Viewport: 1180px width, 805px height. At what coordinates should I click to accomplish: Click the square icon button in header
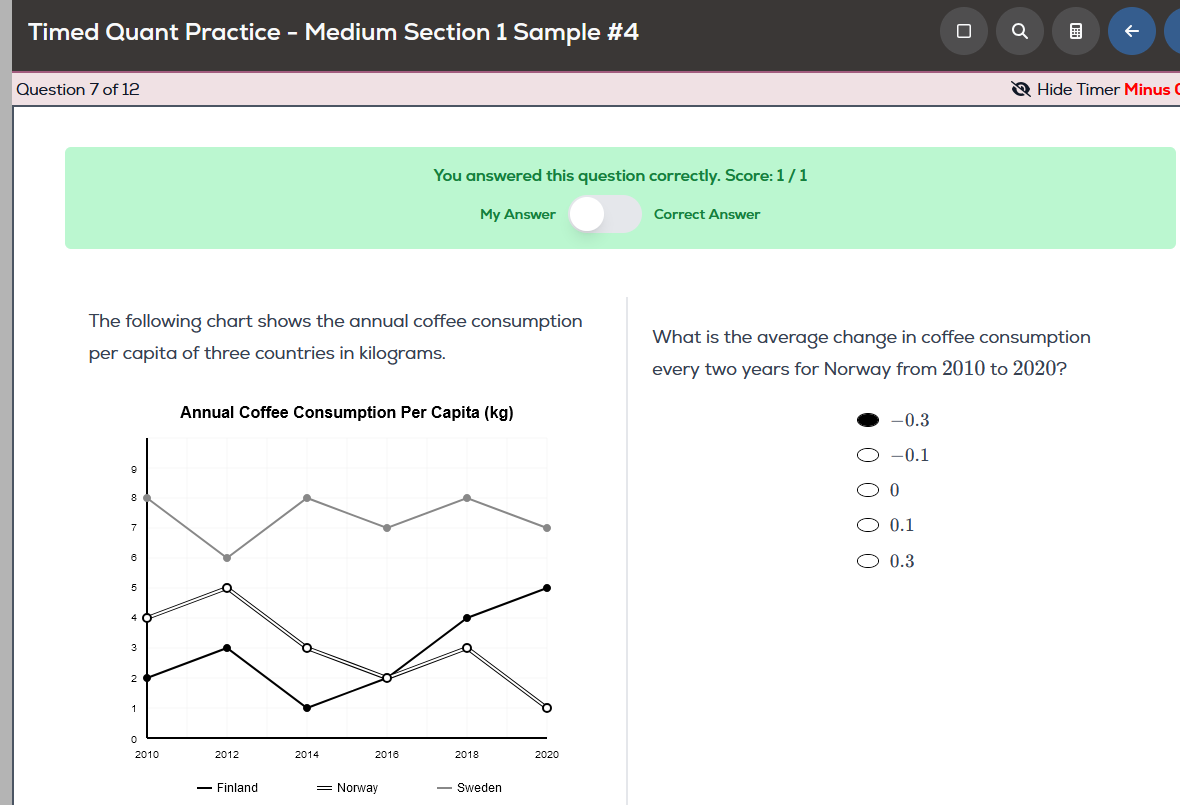tap(964, 32)
